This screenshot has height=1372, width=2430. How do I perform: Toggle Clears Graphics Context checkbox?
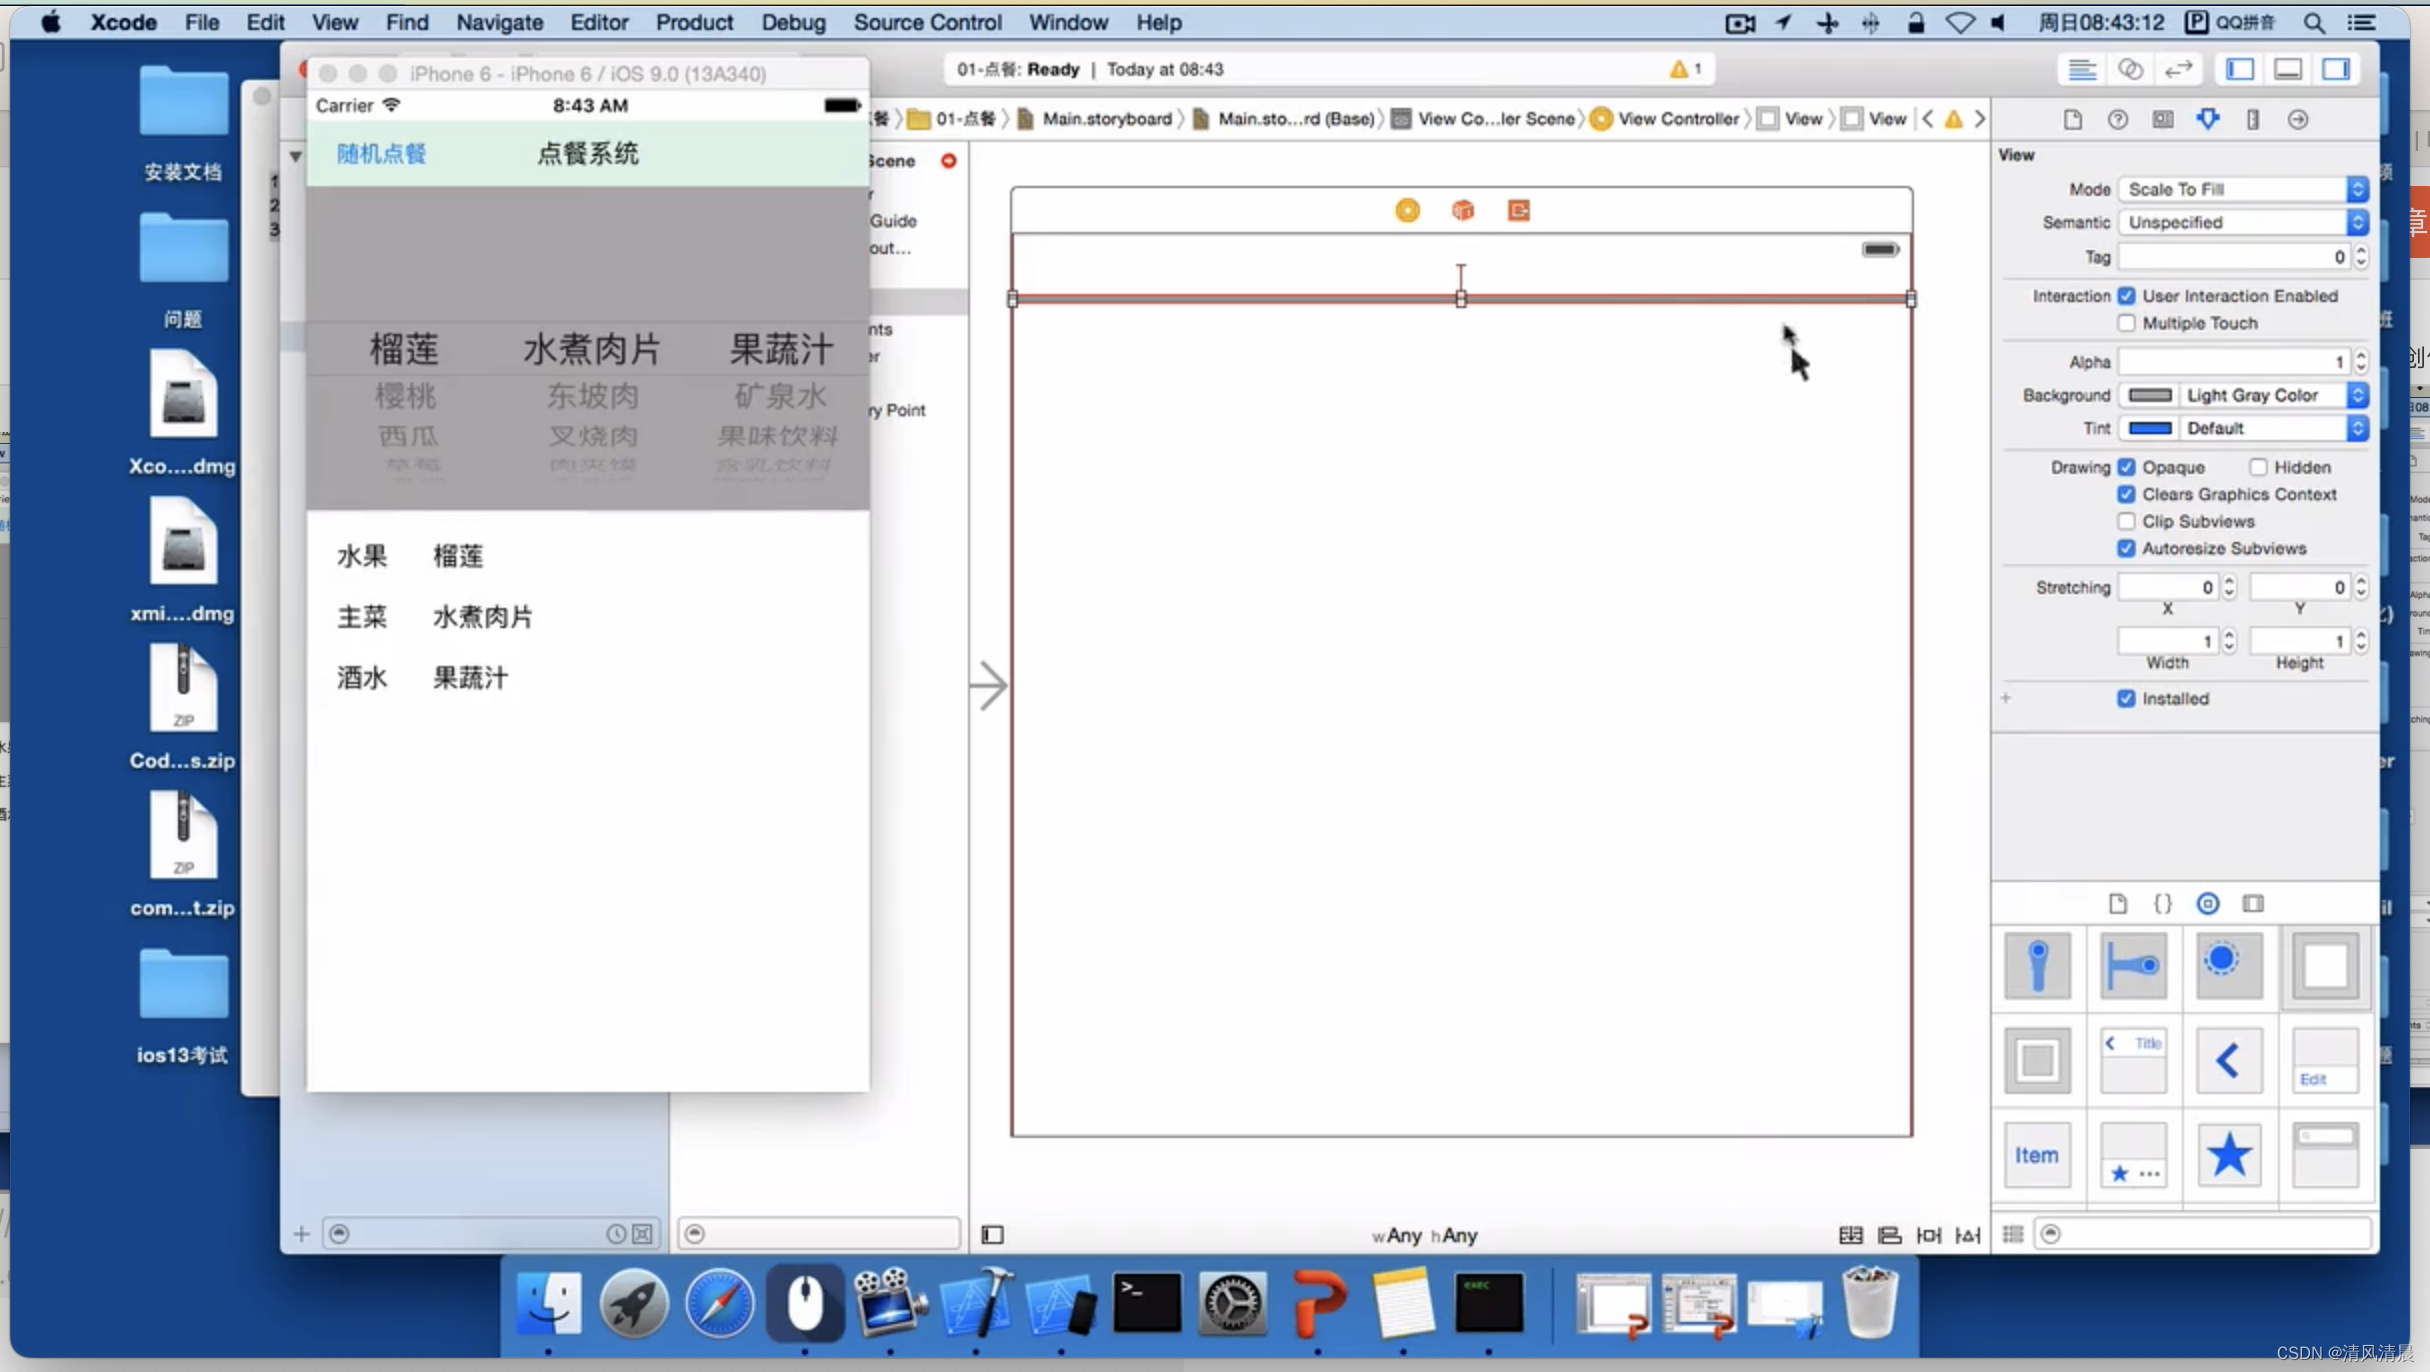tap(2126, 494)
